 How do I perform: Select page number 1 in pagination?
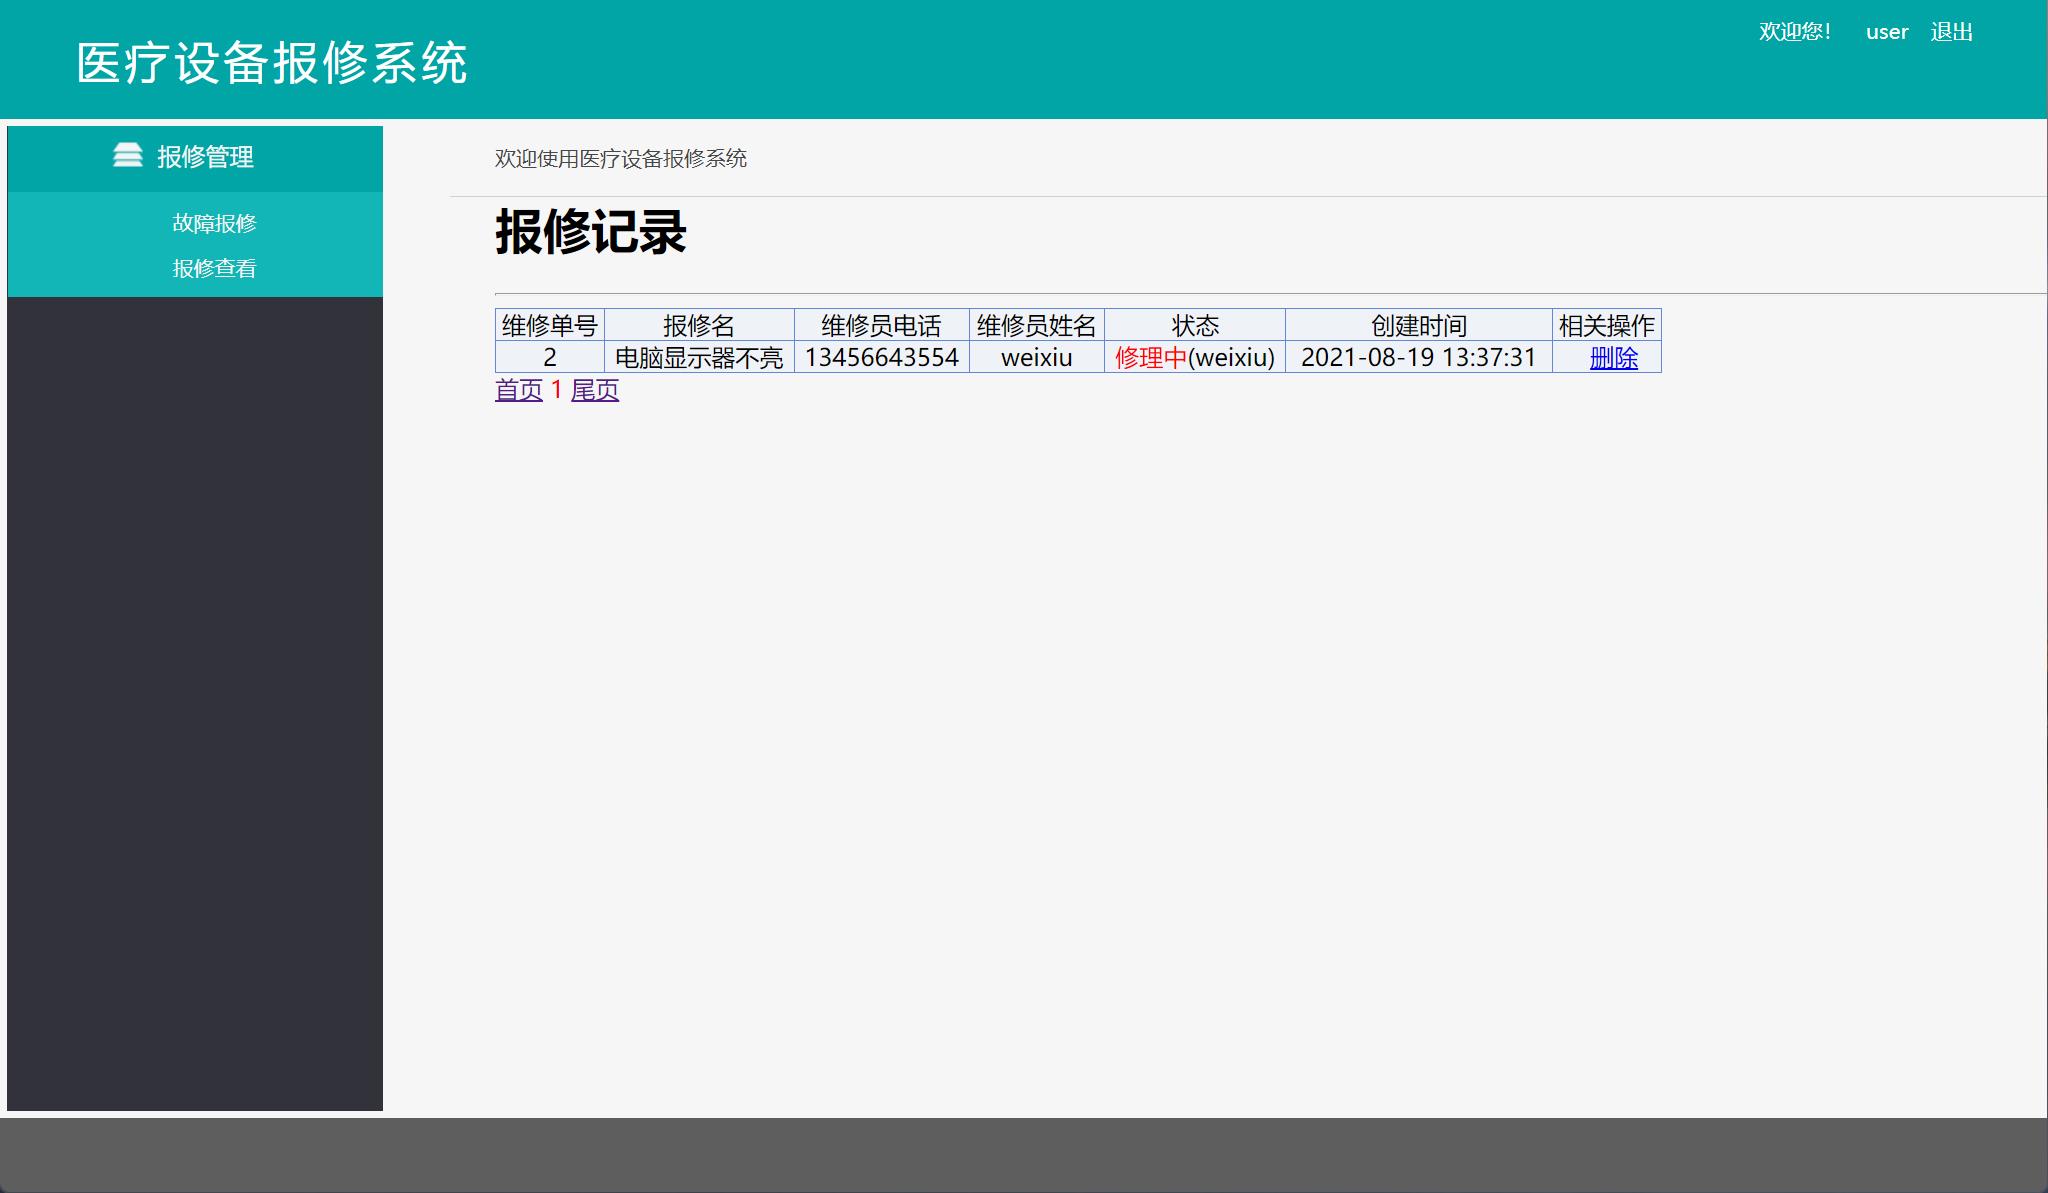[556, 390]
